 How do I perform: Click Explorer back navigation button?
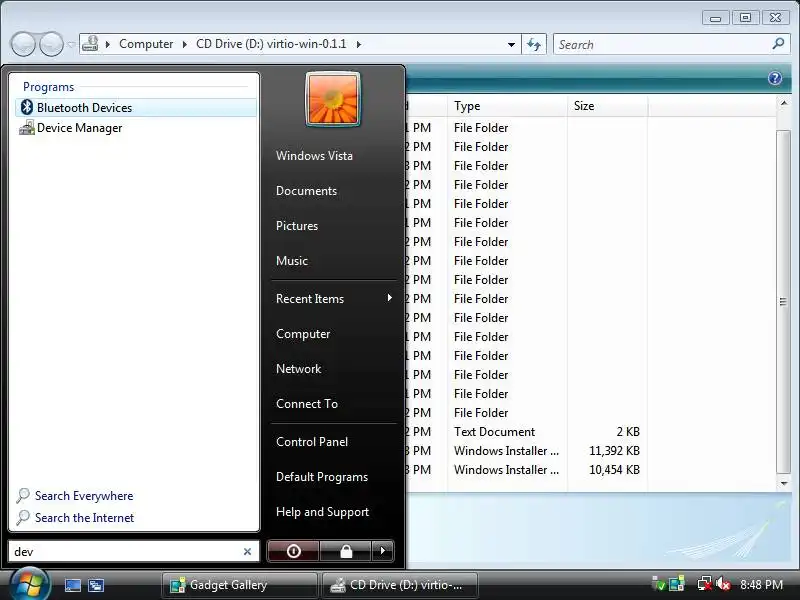[x=23, y=44]
